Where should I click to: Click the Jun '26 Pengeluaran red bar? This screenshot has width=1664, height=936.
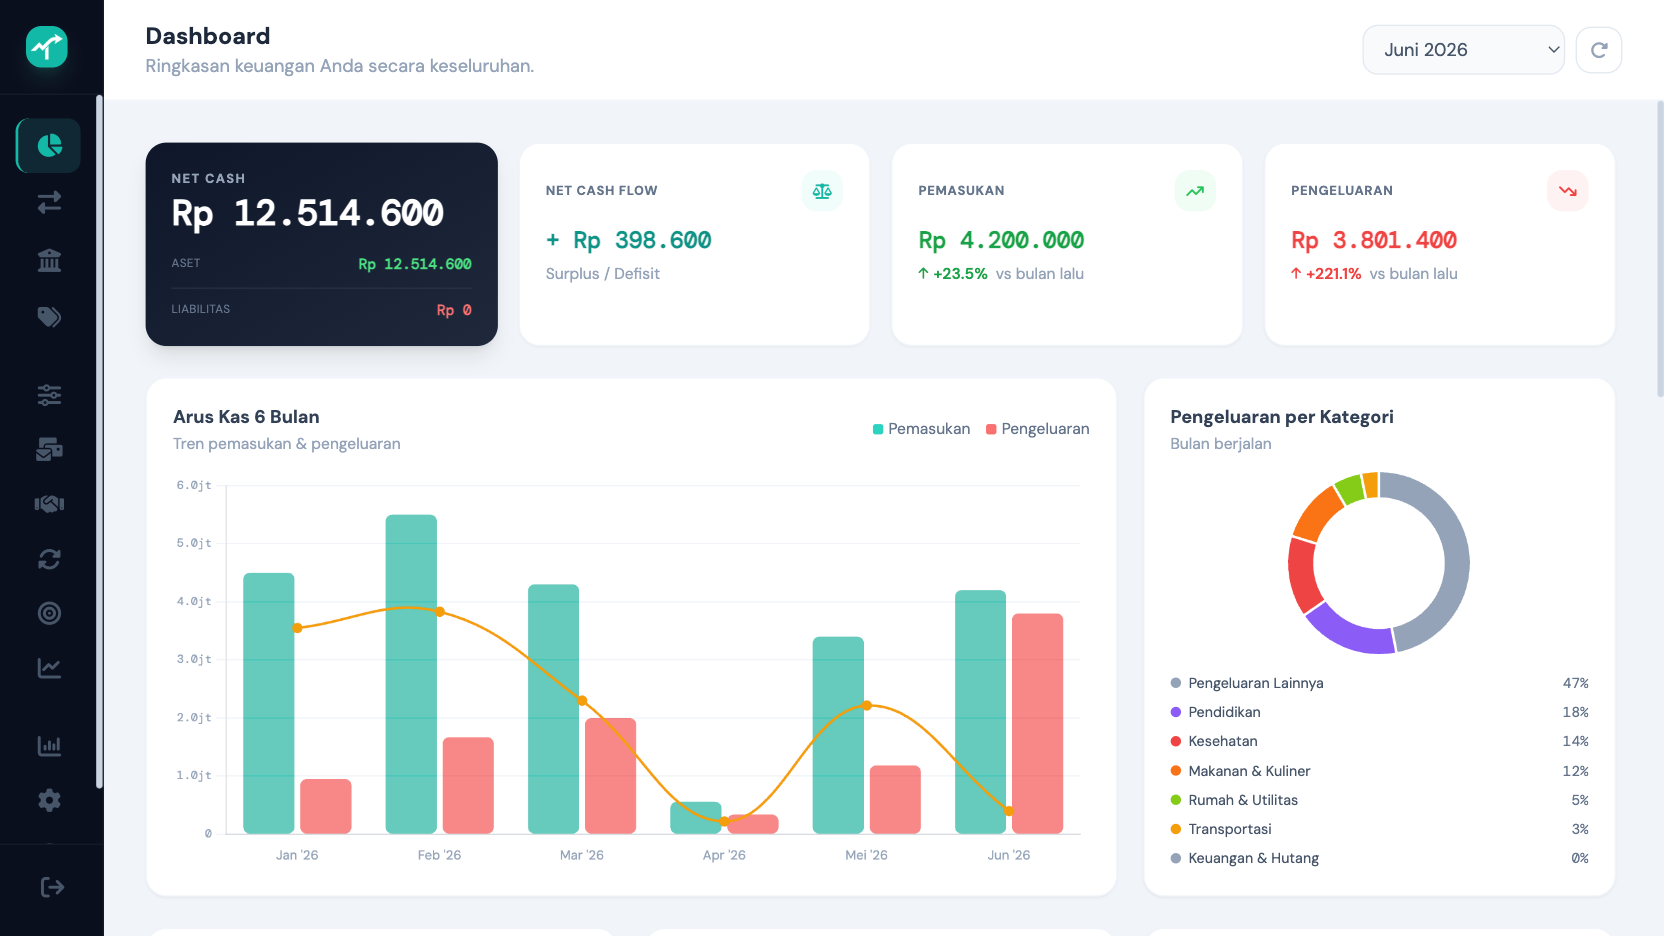click(1037, 723)
